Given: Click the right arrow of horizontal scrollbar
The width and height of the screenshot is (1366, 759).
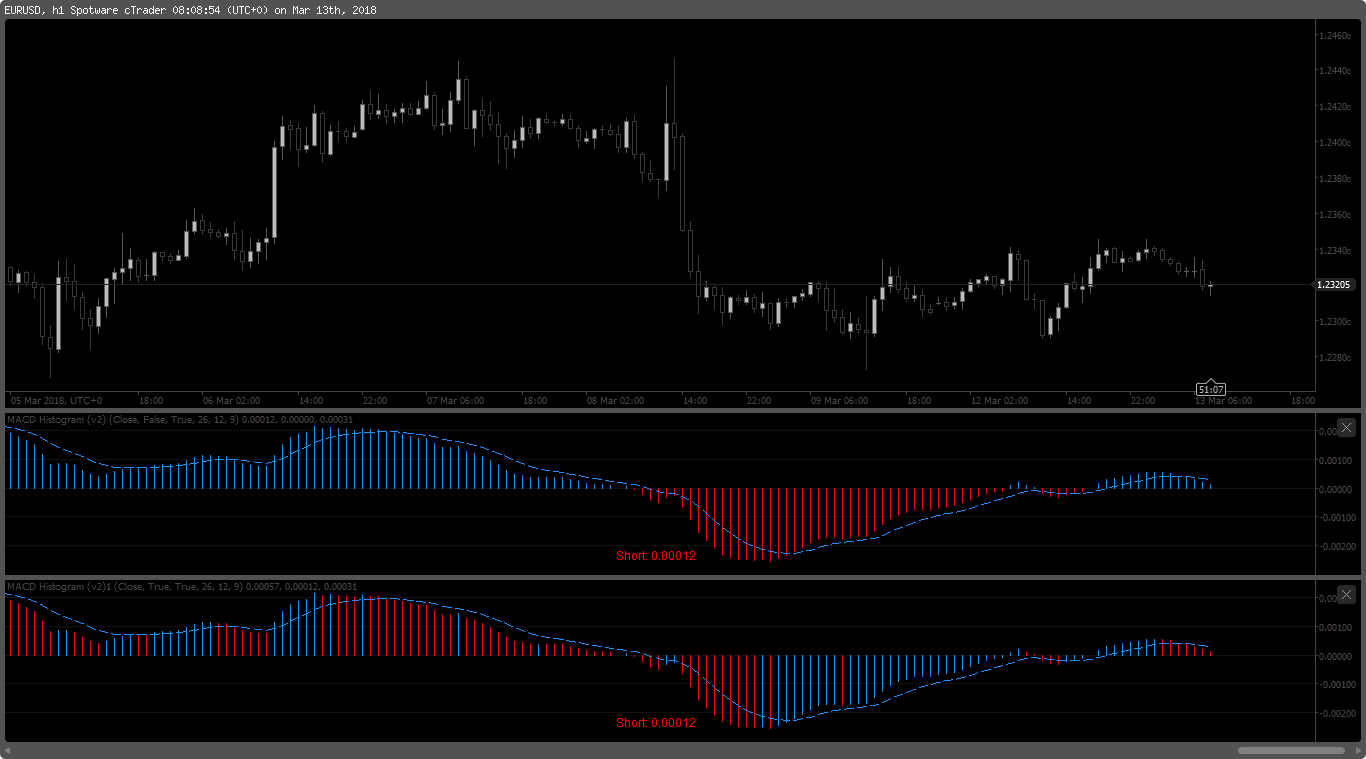Looking at the screenshot, I should click(1355, 750).
